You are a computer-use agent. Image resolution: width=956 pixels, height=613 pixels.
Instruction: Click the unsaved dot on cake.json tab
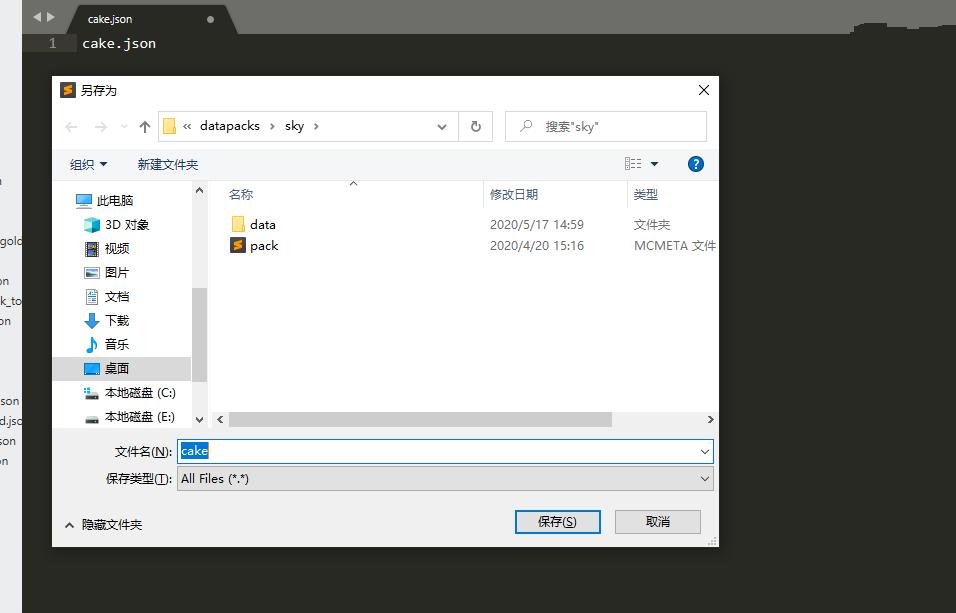click(x=210, y=20)
